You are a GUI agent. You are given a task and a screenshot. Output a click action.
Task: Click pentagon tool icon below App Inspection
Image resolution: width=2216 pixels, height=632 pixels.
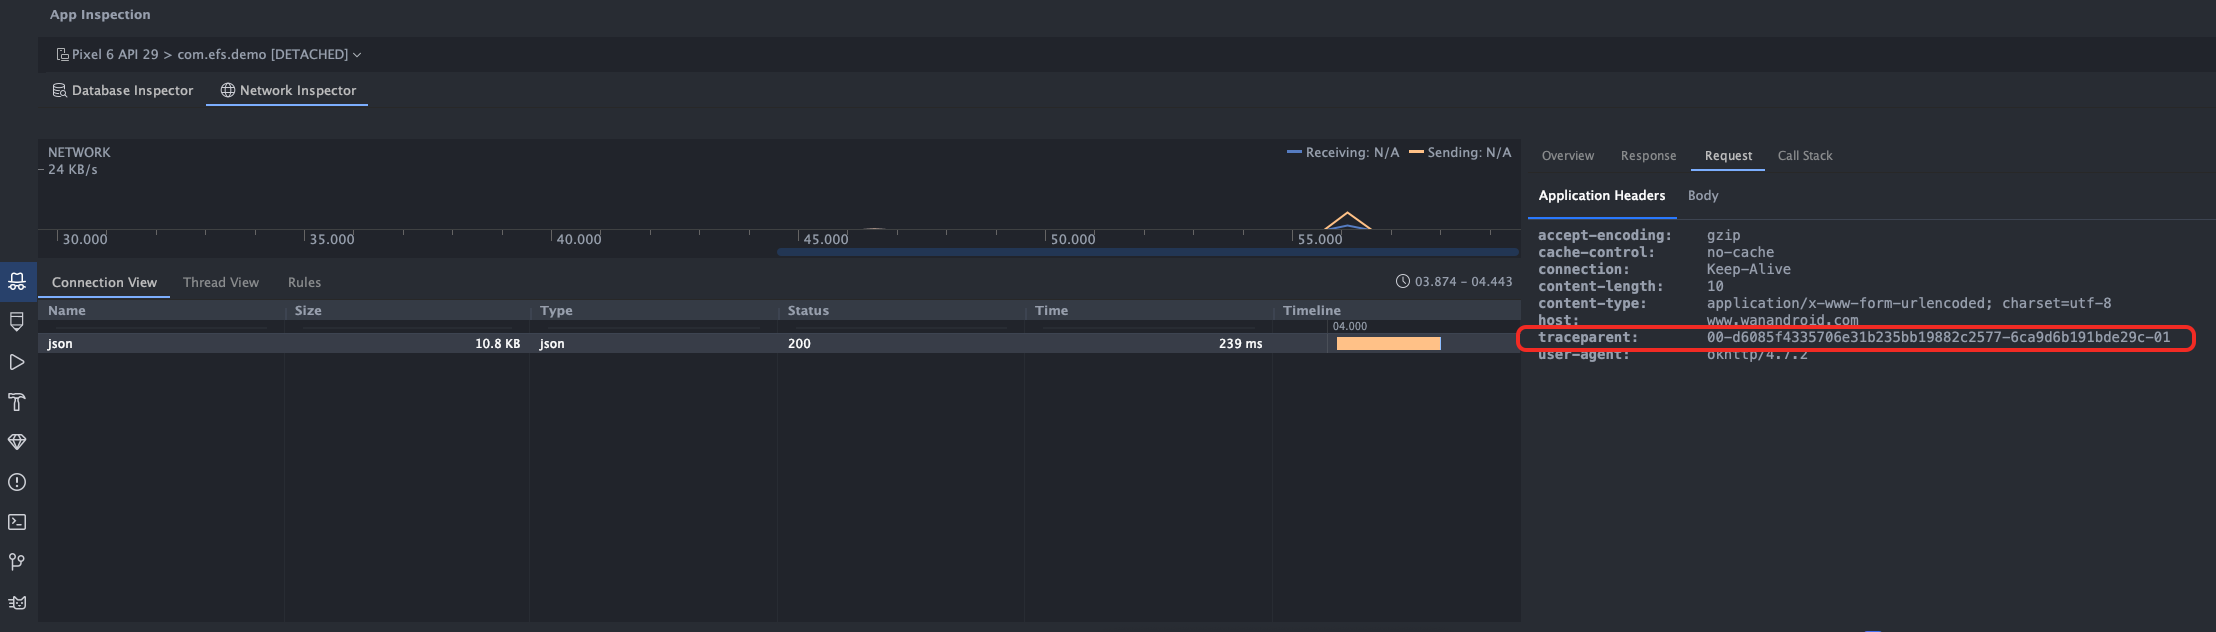click(x=17, y=322)
